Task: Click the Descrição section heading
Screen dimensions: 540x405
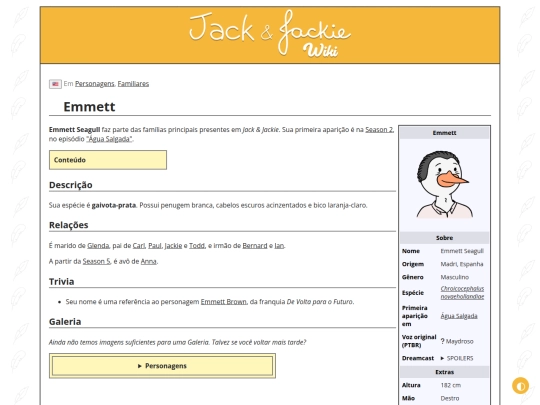Action: tap(71, 185)
